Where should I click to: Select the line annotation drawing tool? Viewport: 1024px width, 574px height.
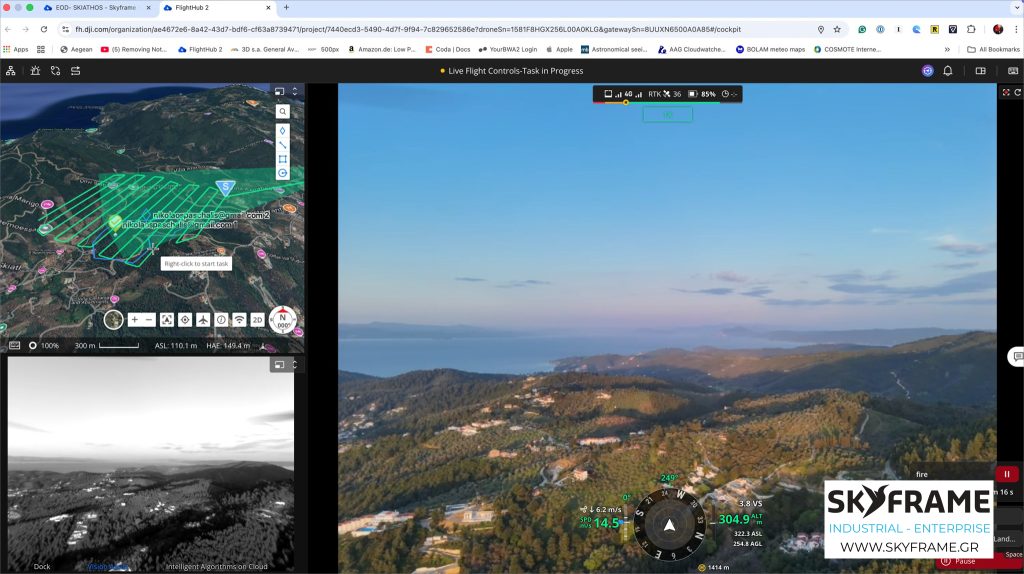(x=283, y=145)
